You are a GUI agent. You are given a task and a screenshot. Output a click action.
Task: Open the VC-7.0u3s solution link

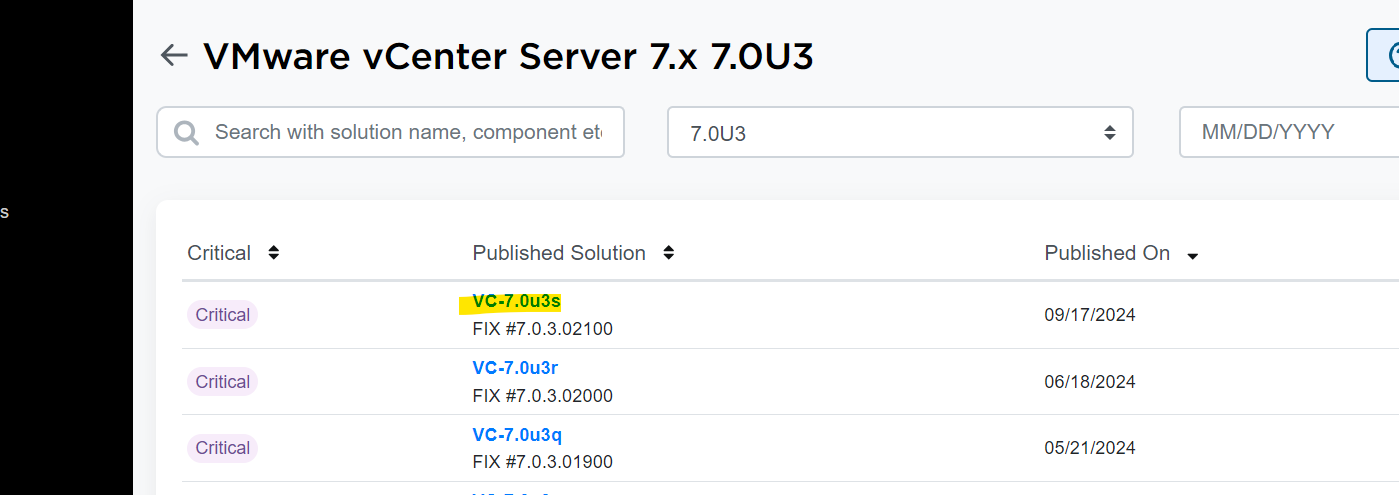[x=516, y=301]
